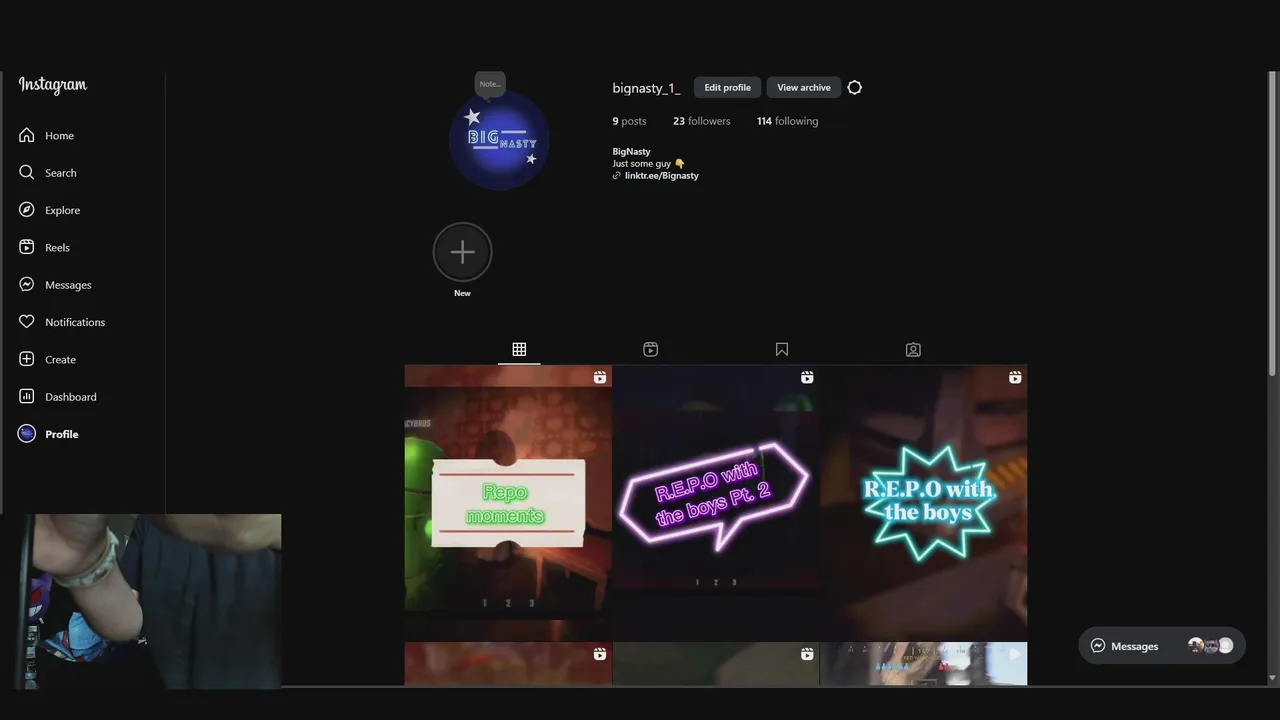This screenshot has height=720, width=1280.
Task: Switch to the Saved bookmark tab
Action: pyautogui.click(x=782, y=349)
